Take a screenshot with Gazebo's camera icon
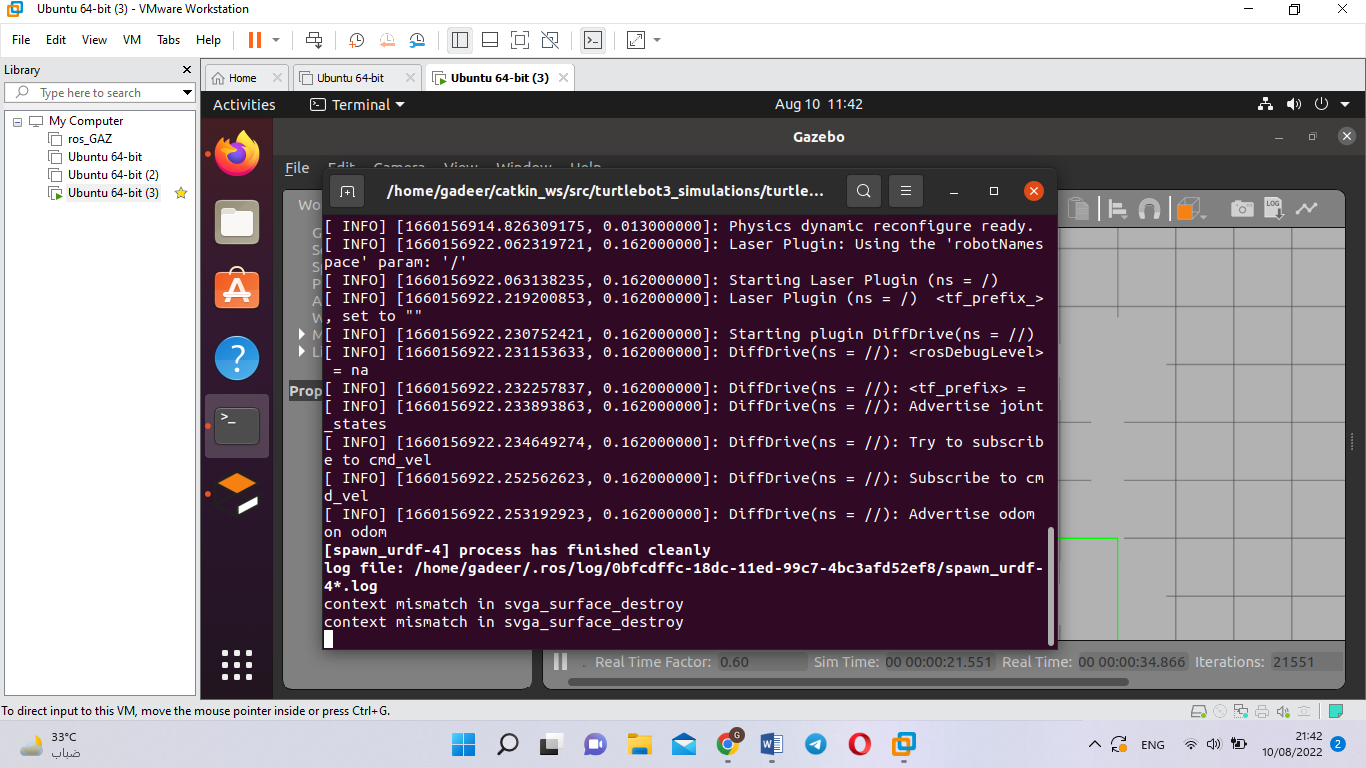Viewport: 1366px width, 768px height. point(1242,207)
